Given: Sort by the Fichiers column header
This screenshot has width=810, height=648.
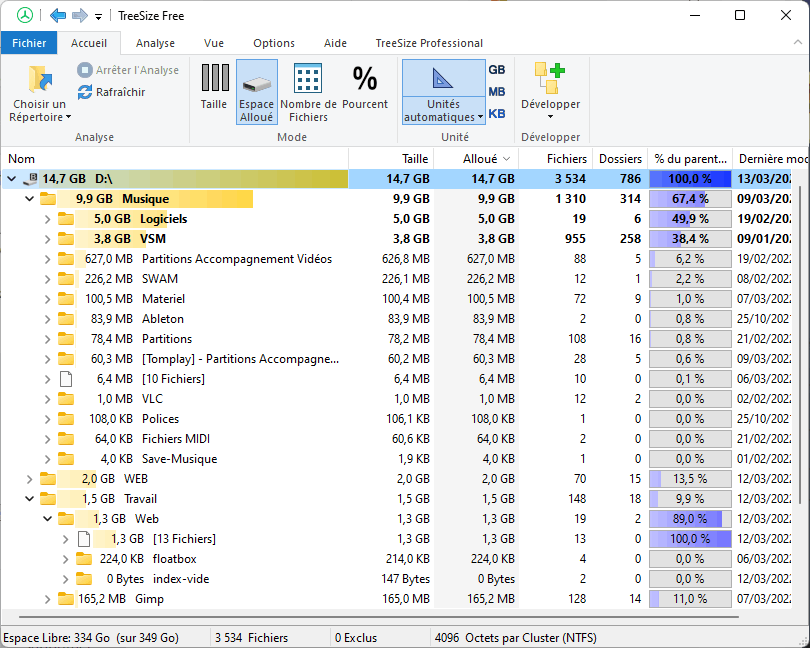Looking at the screenshot, I should point(555,159).
